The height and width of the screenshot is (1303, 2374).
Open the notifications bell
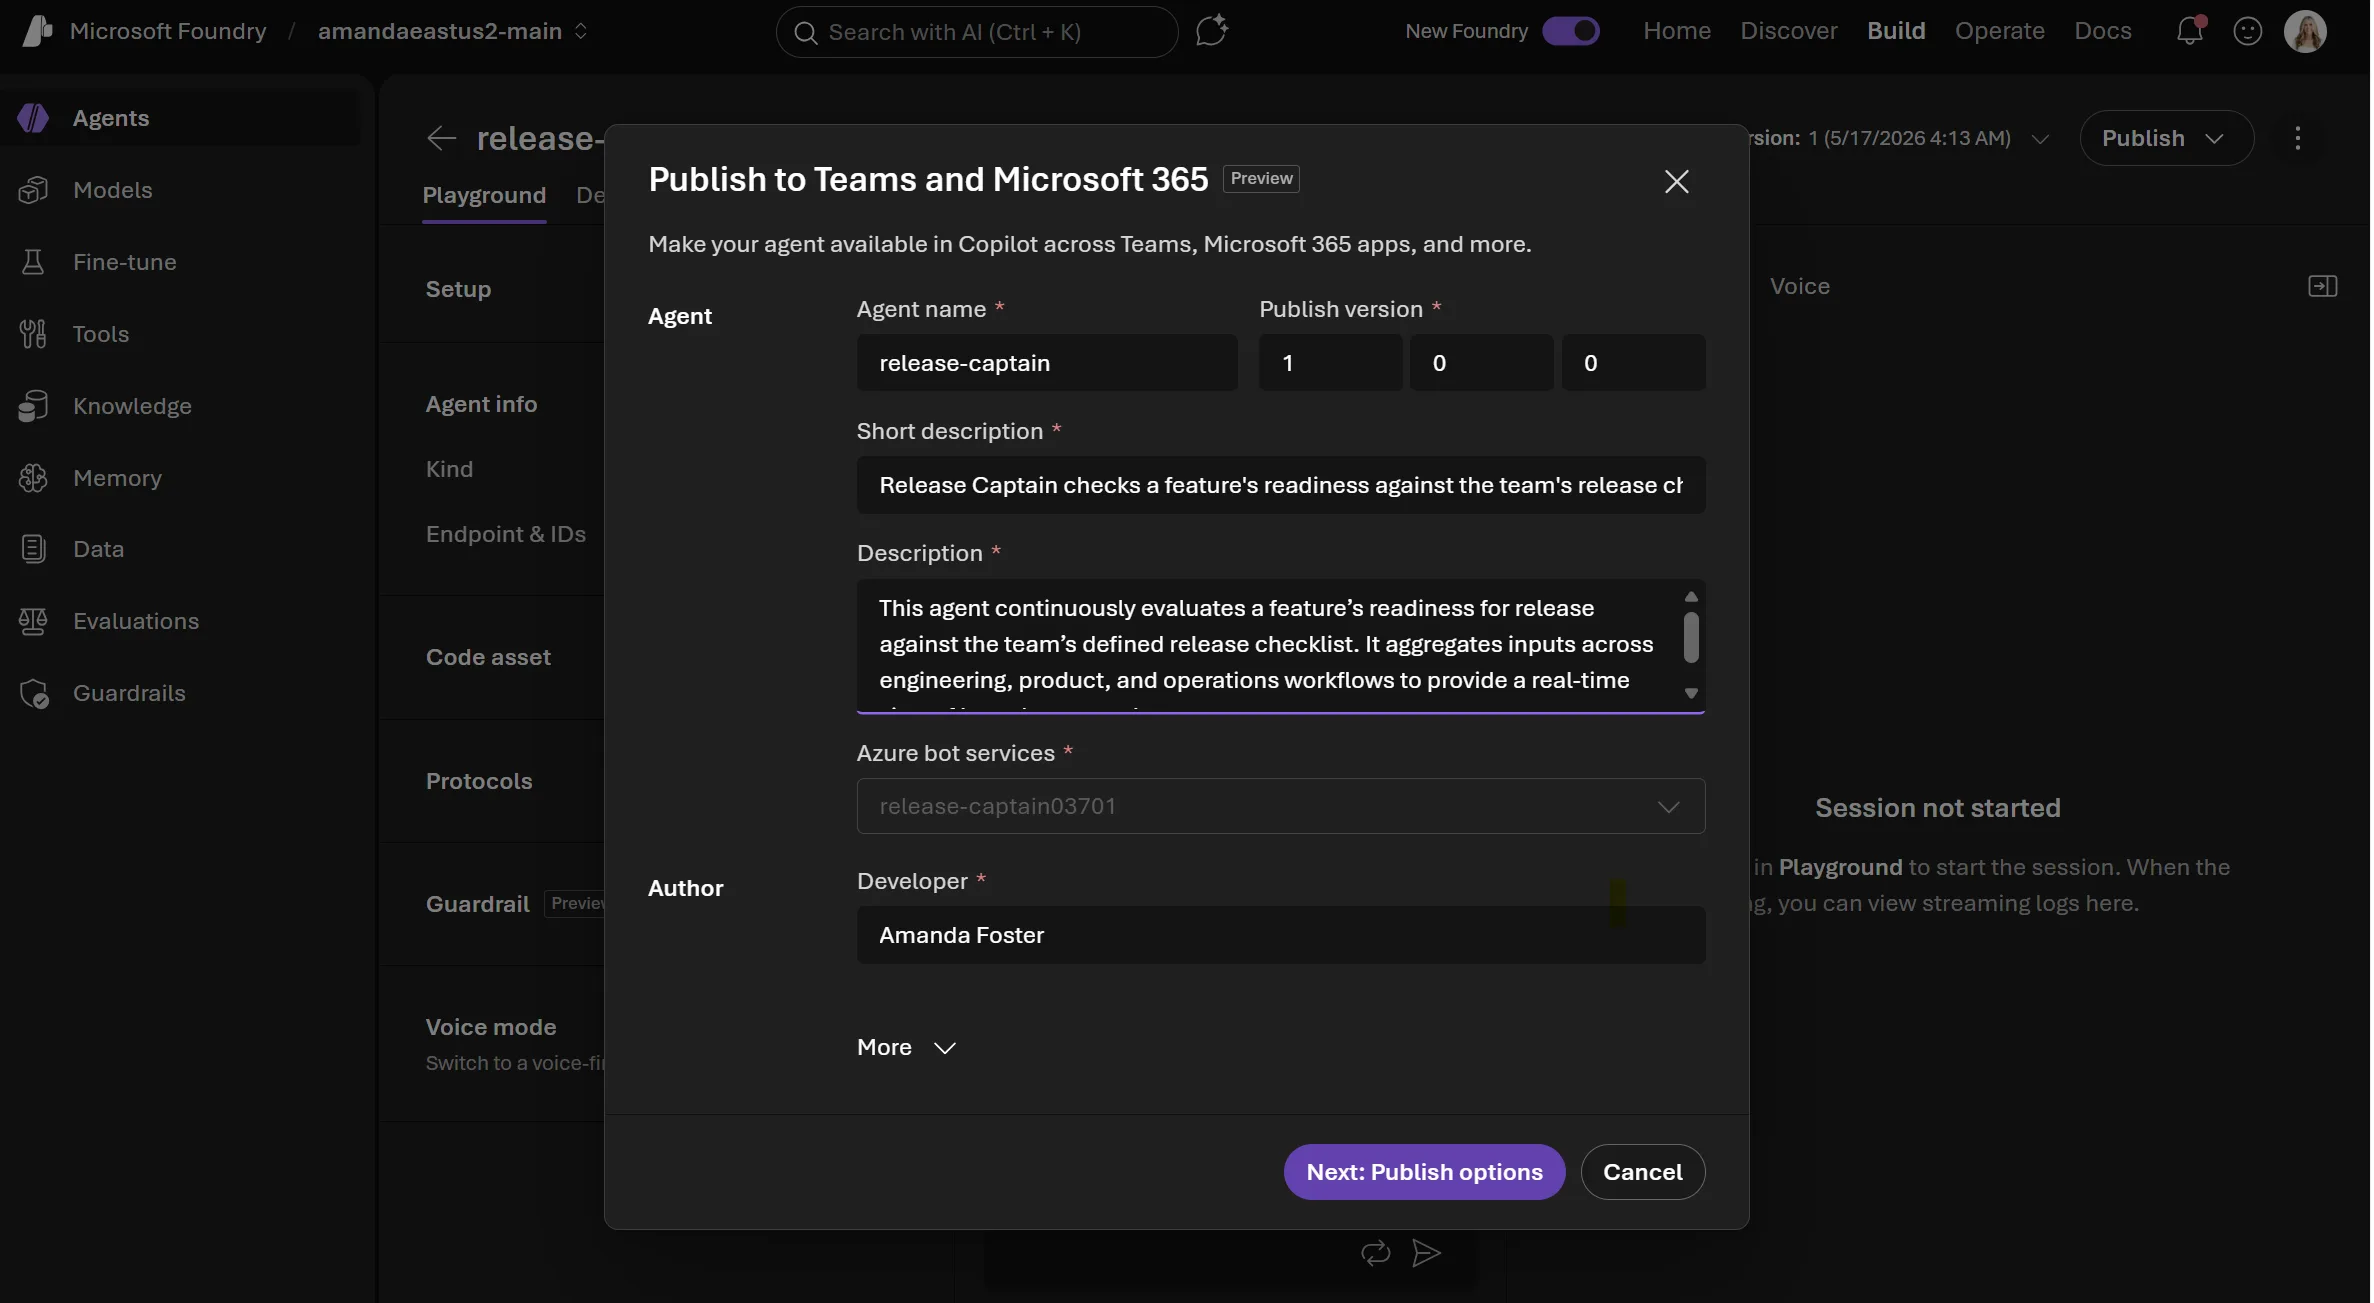coord(2190,31)
